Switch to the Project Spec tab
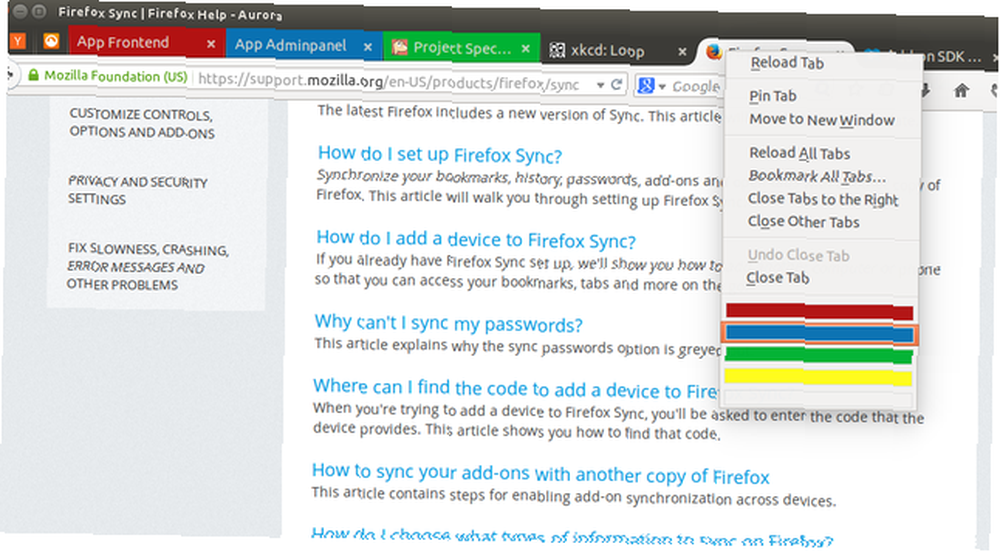 point(461,47)
